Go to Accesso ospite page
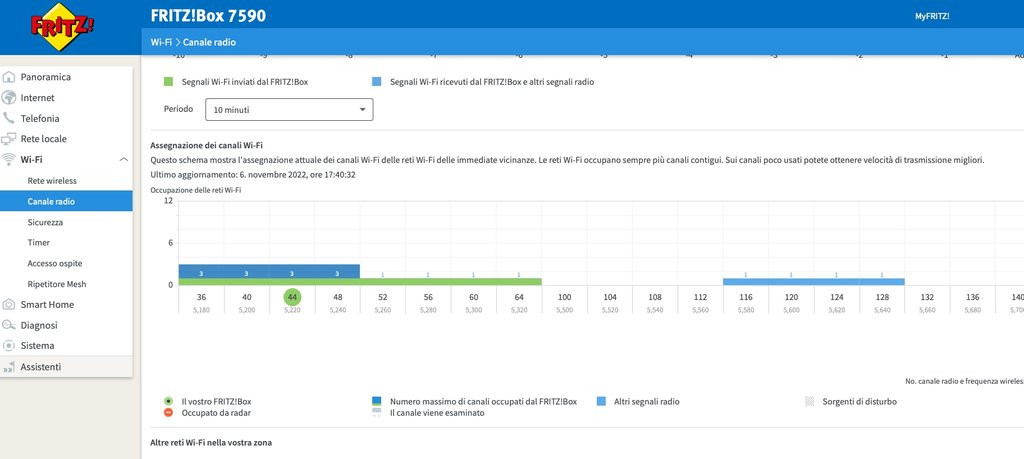The height and width of the screenshot is (459, 1024). [x=55, y=263]
